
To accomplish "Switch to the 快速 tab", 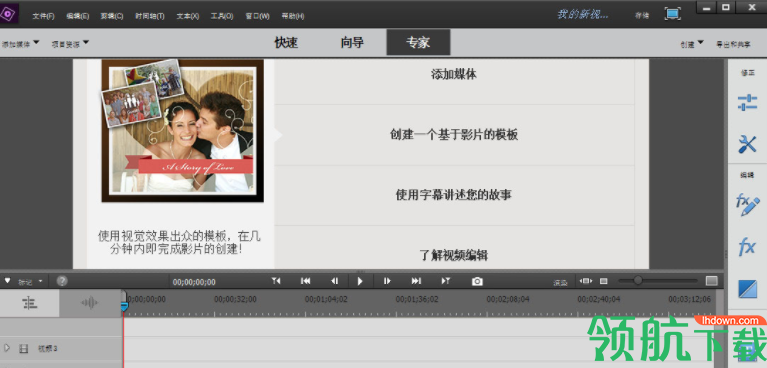I will [x=286, y=43].
